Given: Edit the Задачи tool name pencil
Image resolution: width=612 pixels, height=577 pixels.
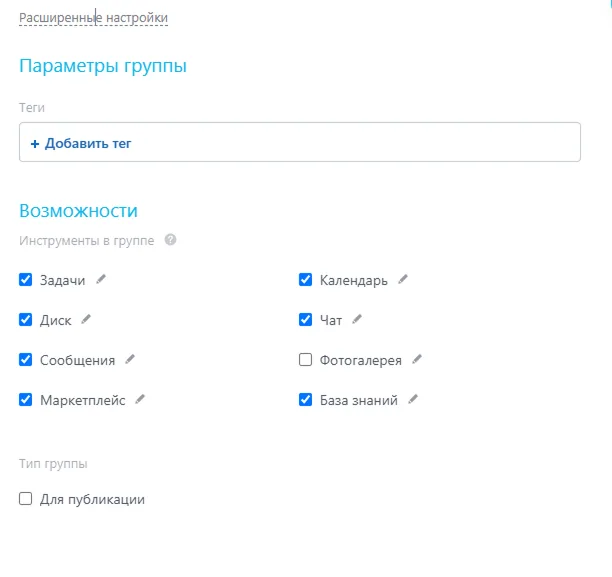Looking at the screenshot, I should 101,280.
